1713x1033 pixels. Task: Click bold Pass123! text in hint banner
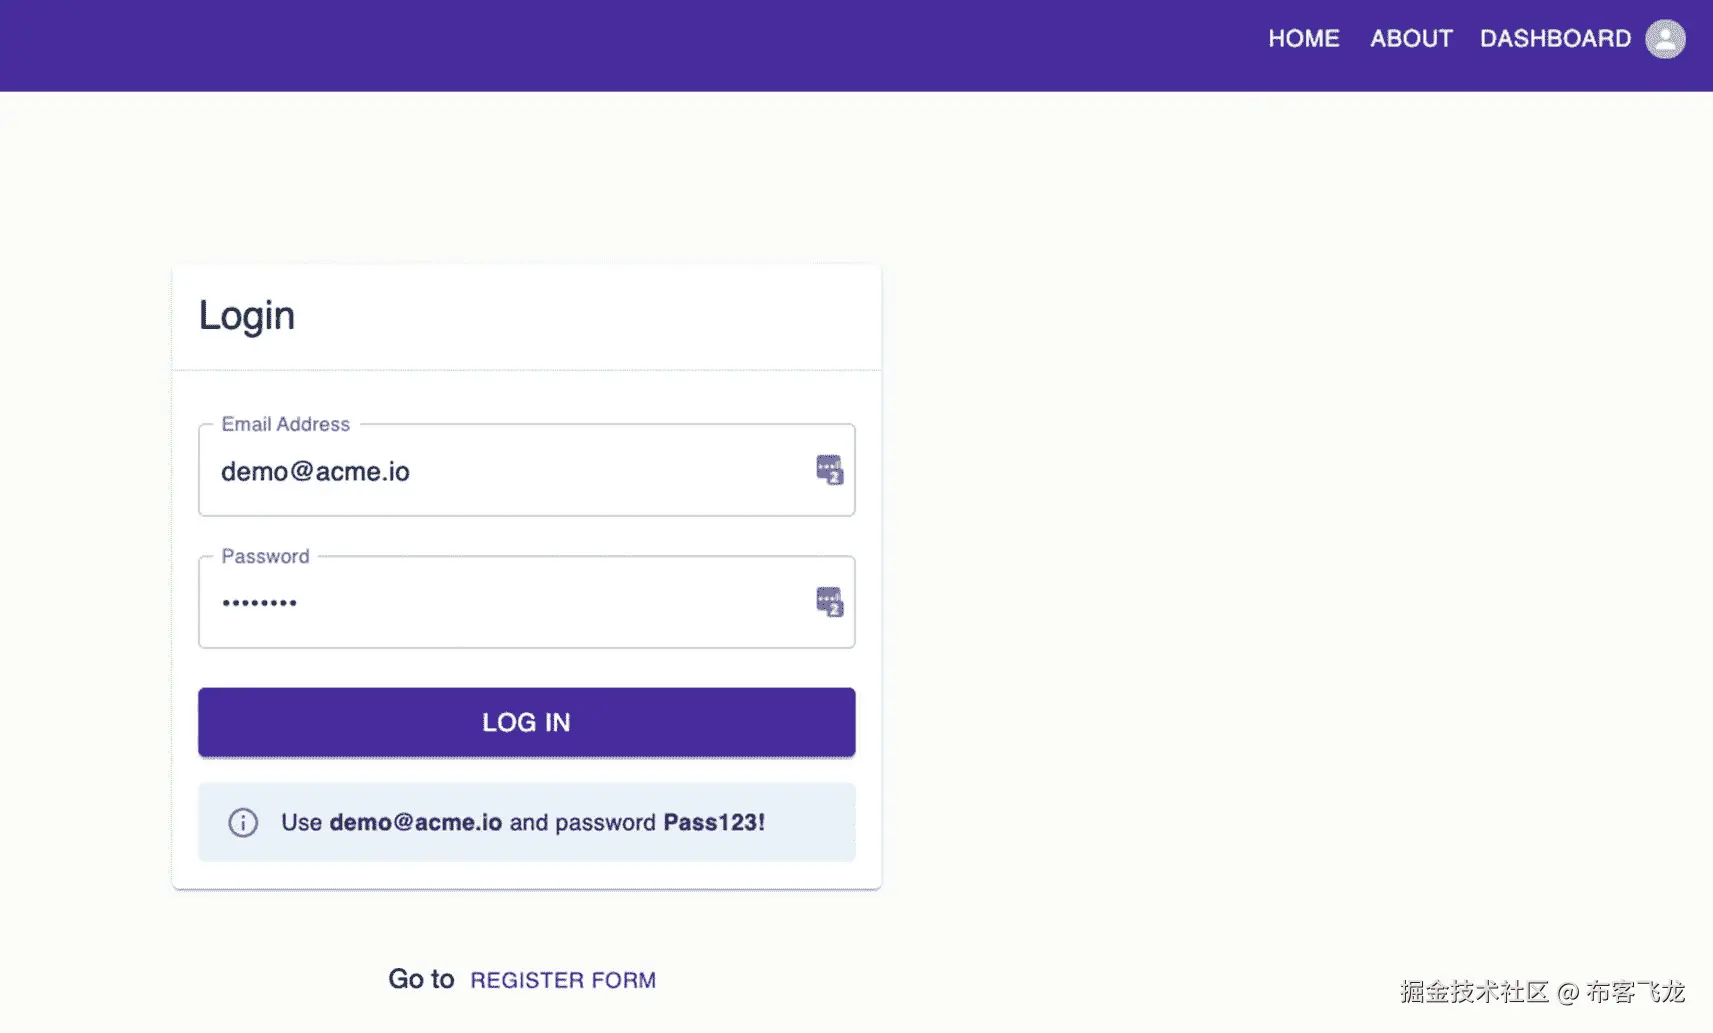pyautogui.click(x=714, y=822)
